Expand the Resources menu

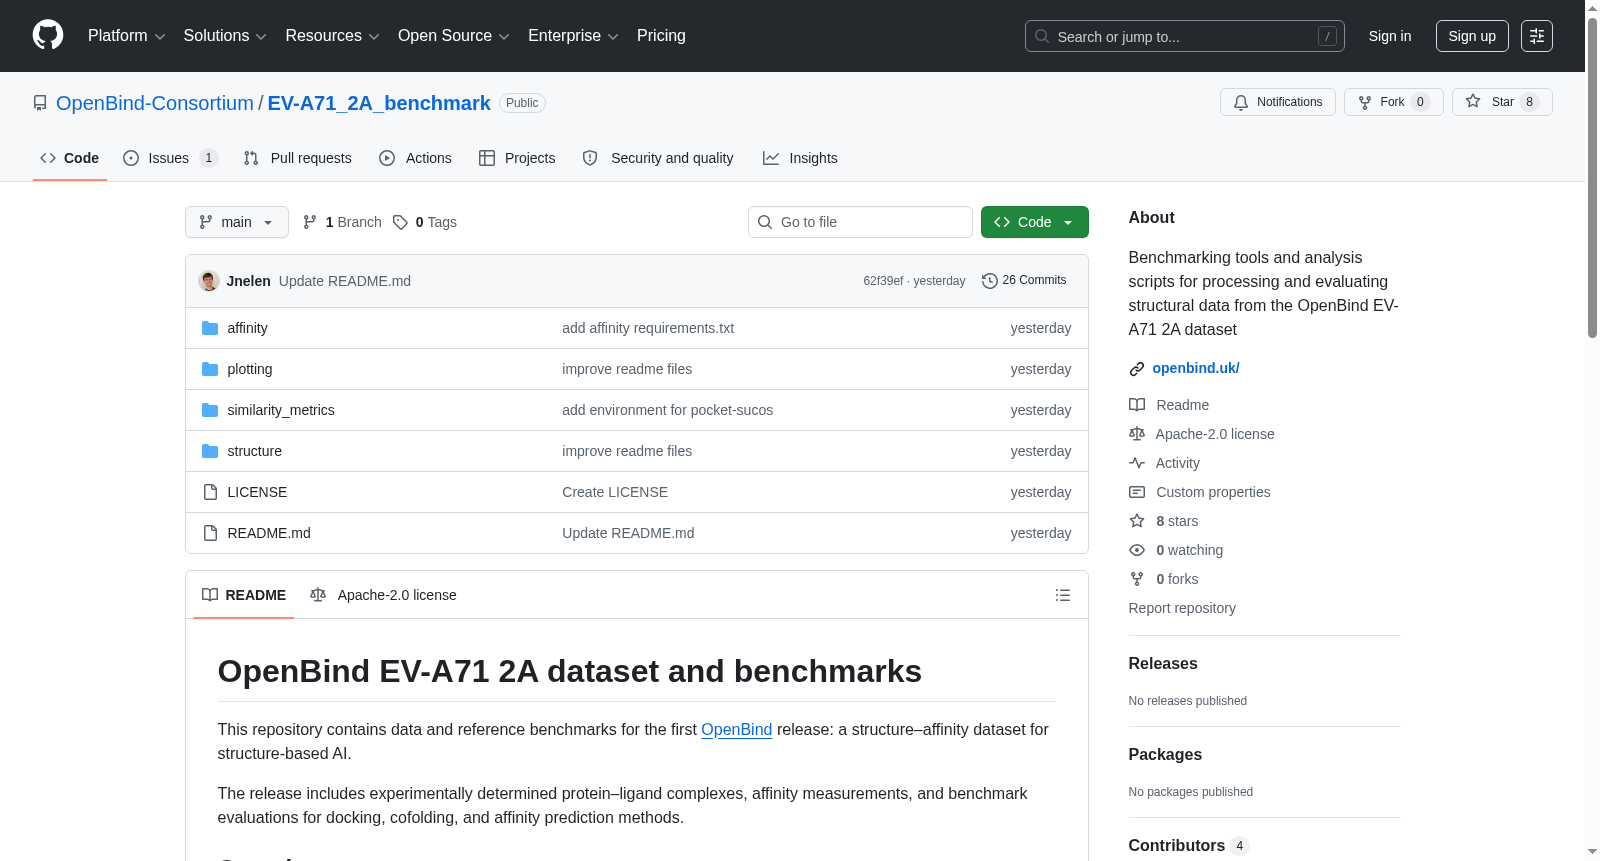(x=332, y=36)
